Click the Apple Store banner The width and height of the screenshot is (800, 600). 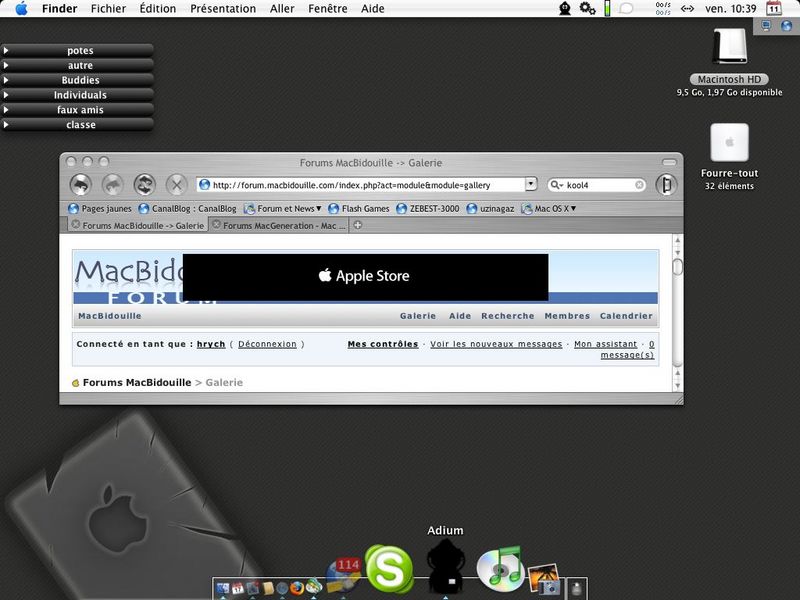coord(365,277)
